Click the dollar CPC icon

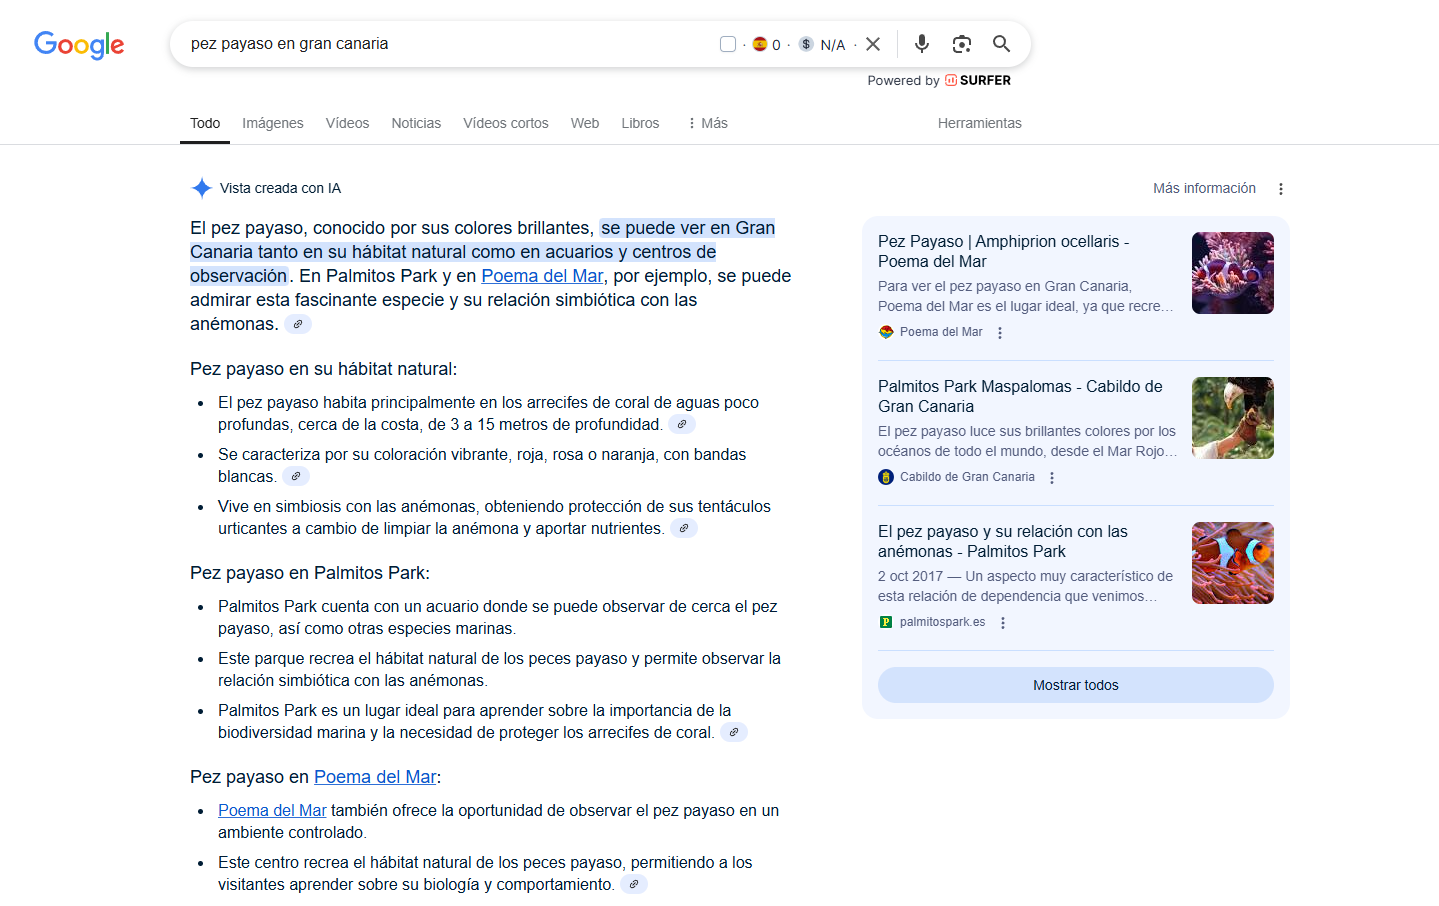pos(806,44)
